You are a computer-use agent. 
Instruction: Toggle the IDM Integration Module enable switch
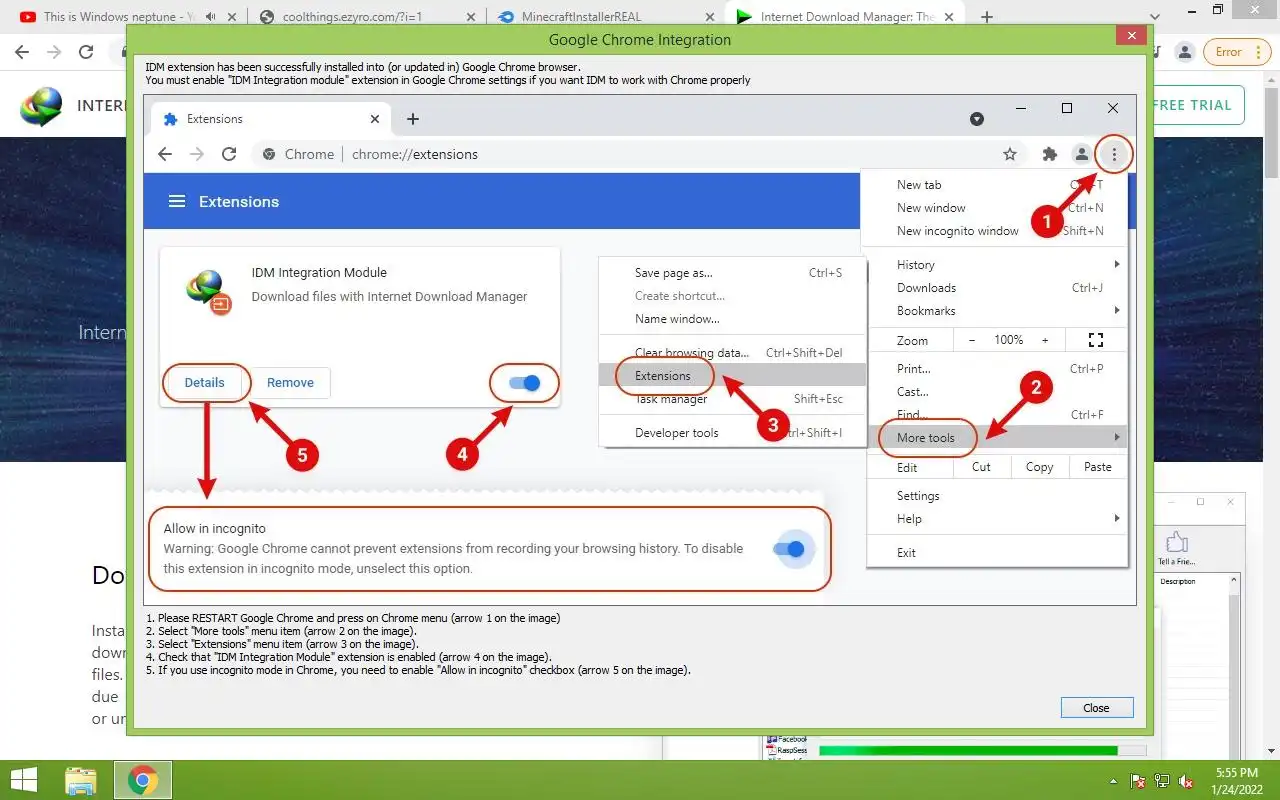524,383
